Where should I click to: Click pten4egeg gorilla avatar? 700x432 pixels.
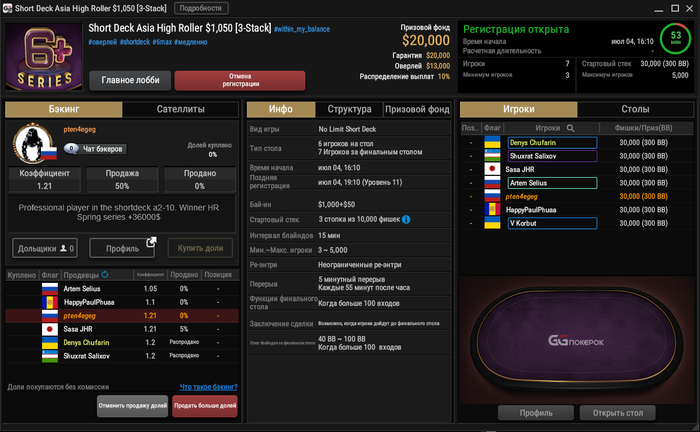[33, 143]
